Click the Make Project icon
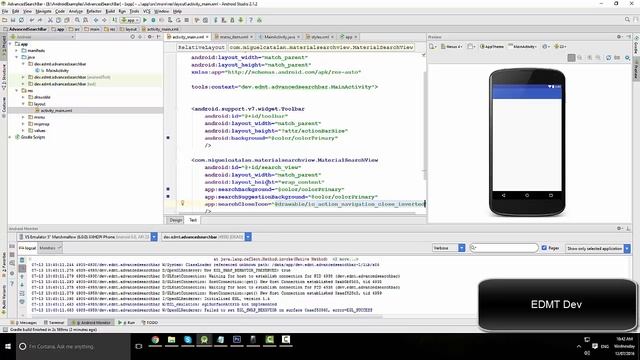 [115, 20]
